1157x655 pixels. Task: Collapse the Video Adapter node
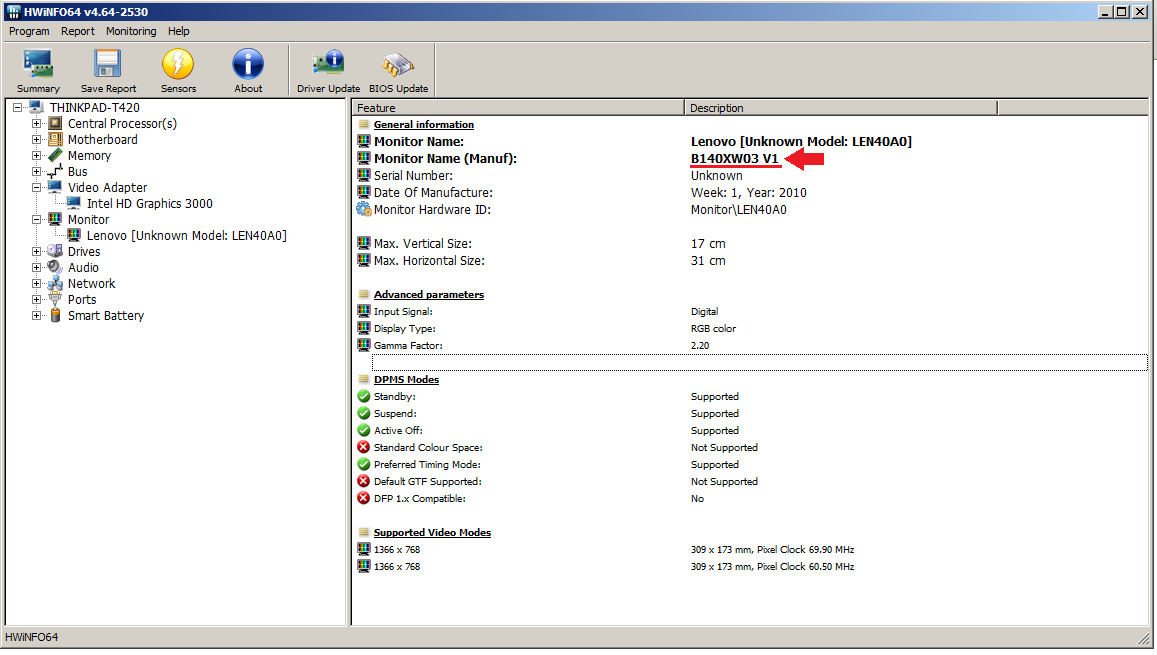36,187
